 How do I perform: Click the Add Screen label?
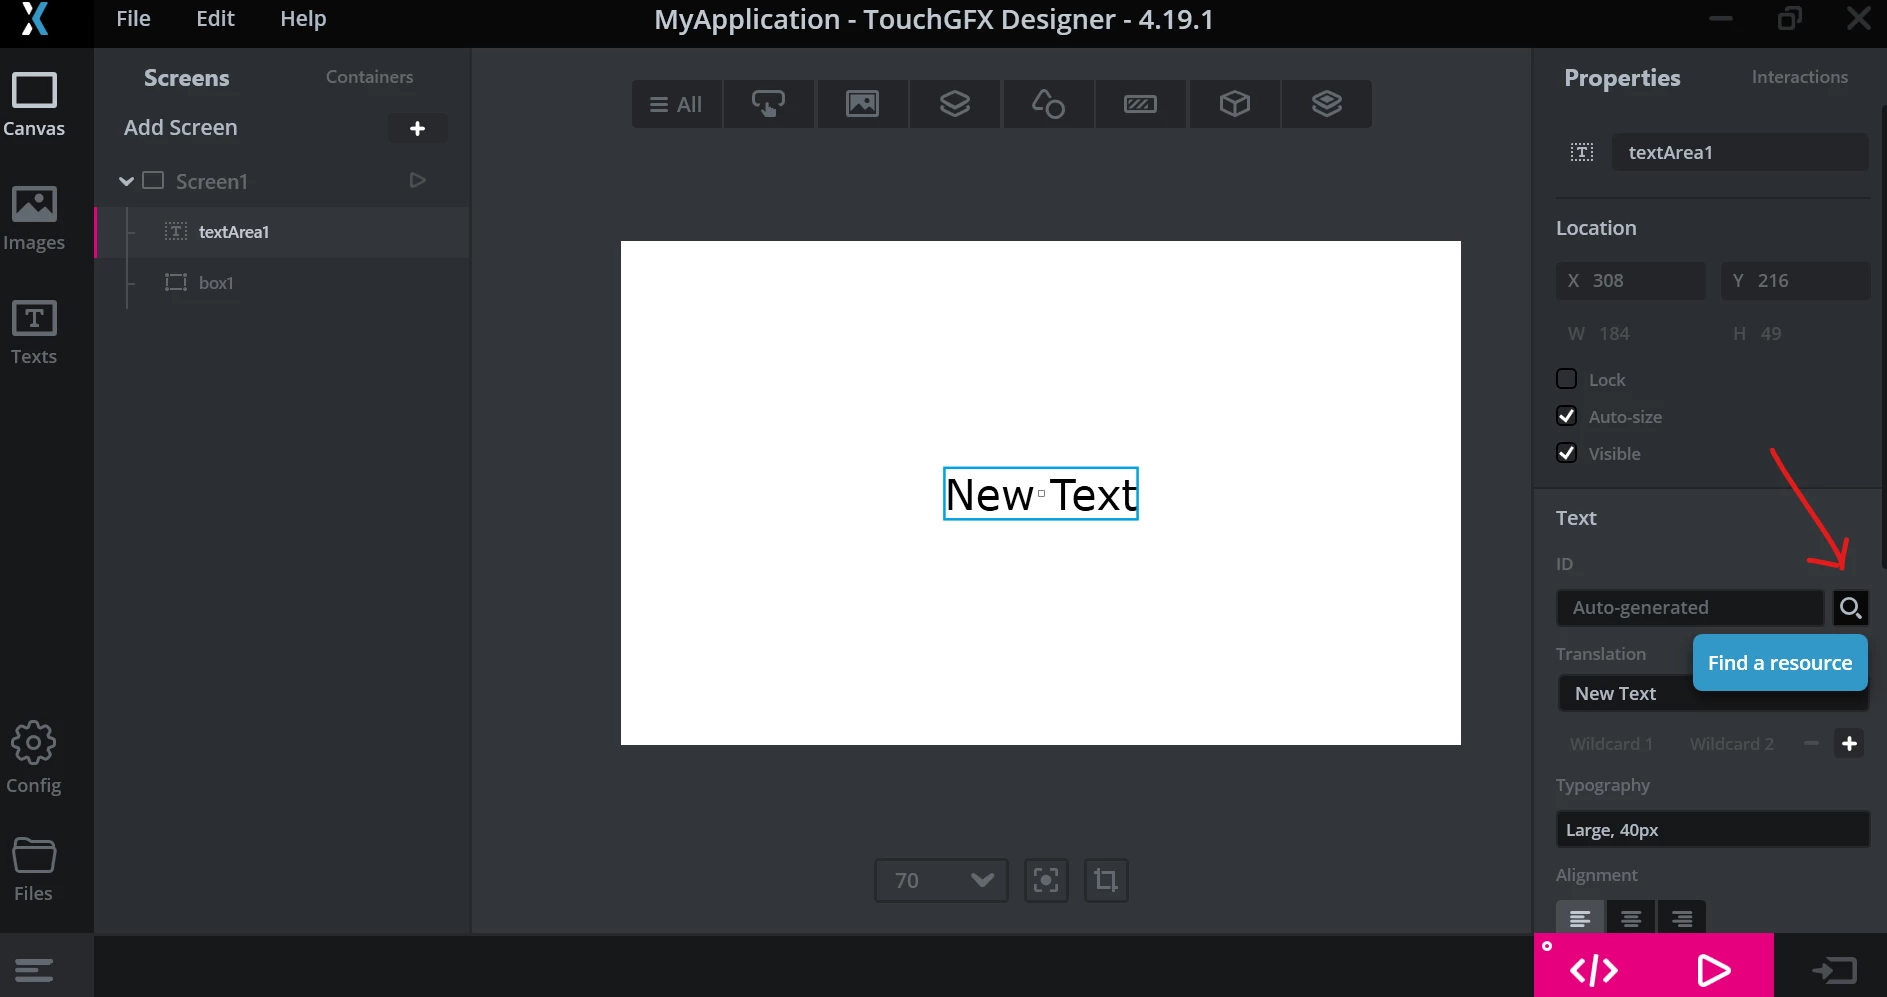point(181,128)
